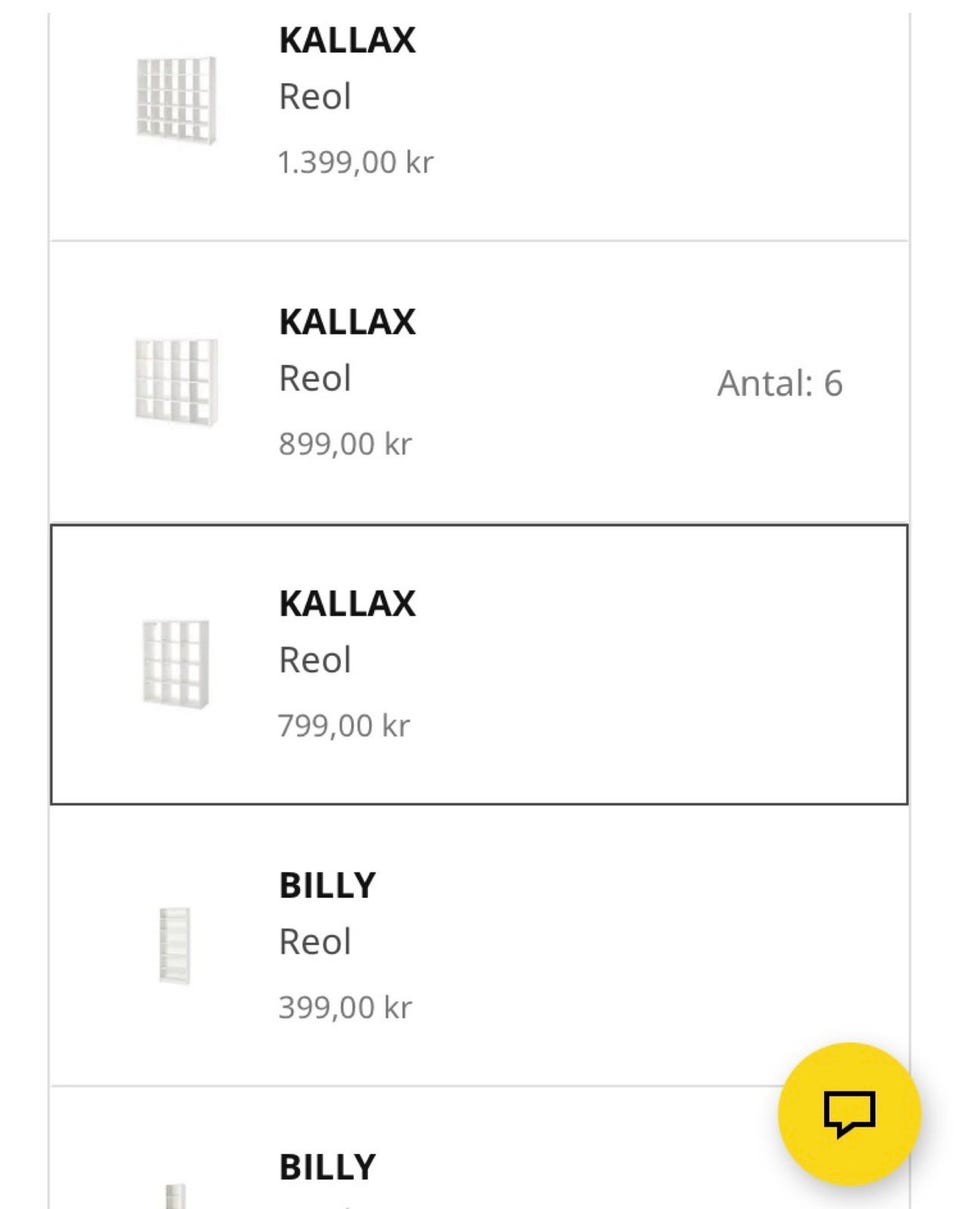This screenshot has height=1209, width=960.
Task: Click the thumbnail of the 1.399,00 kr KALLAX
Action: click(x=176, y=100)
